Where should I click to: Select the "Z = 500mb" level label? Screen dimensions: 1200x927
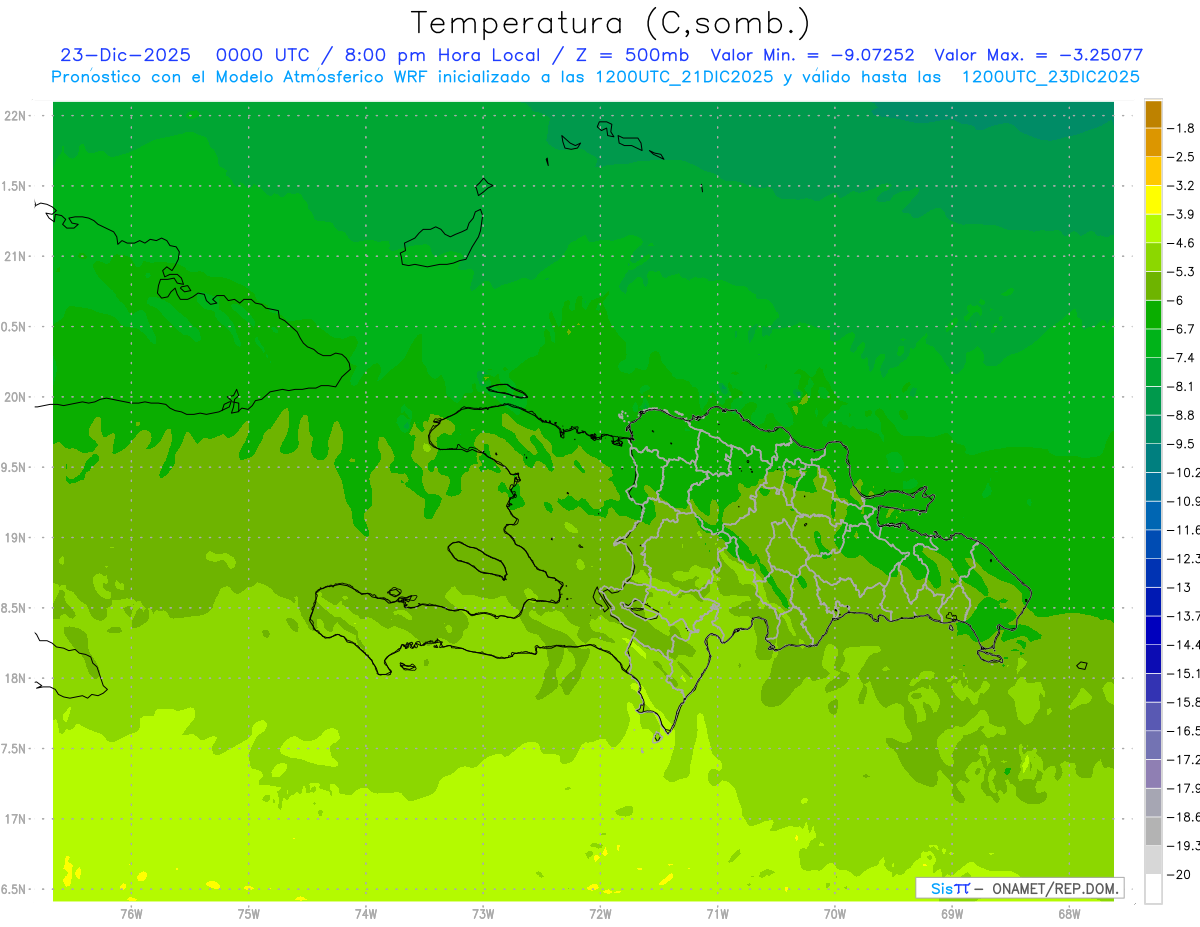point(632,56)
